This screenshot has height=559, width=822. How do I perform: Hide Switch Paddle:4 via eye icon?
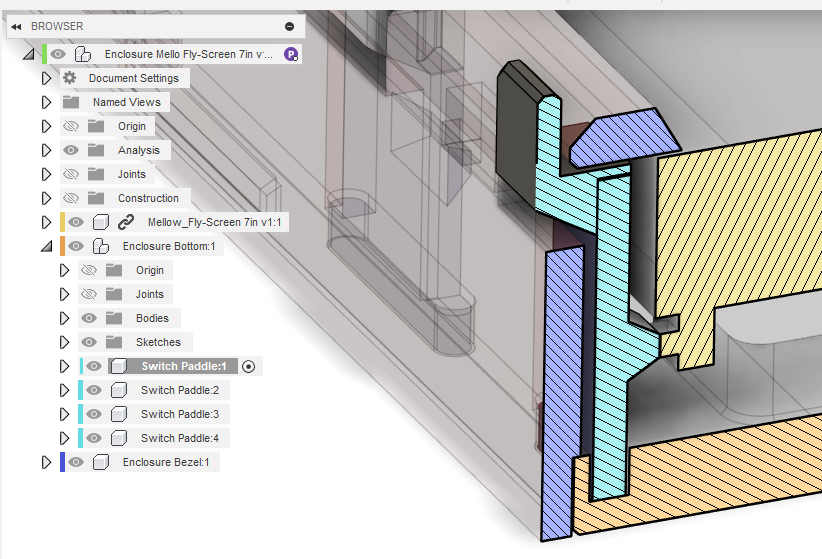(x=94, y=438)
